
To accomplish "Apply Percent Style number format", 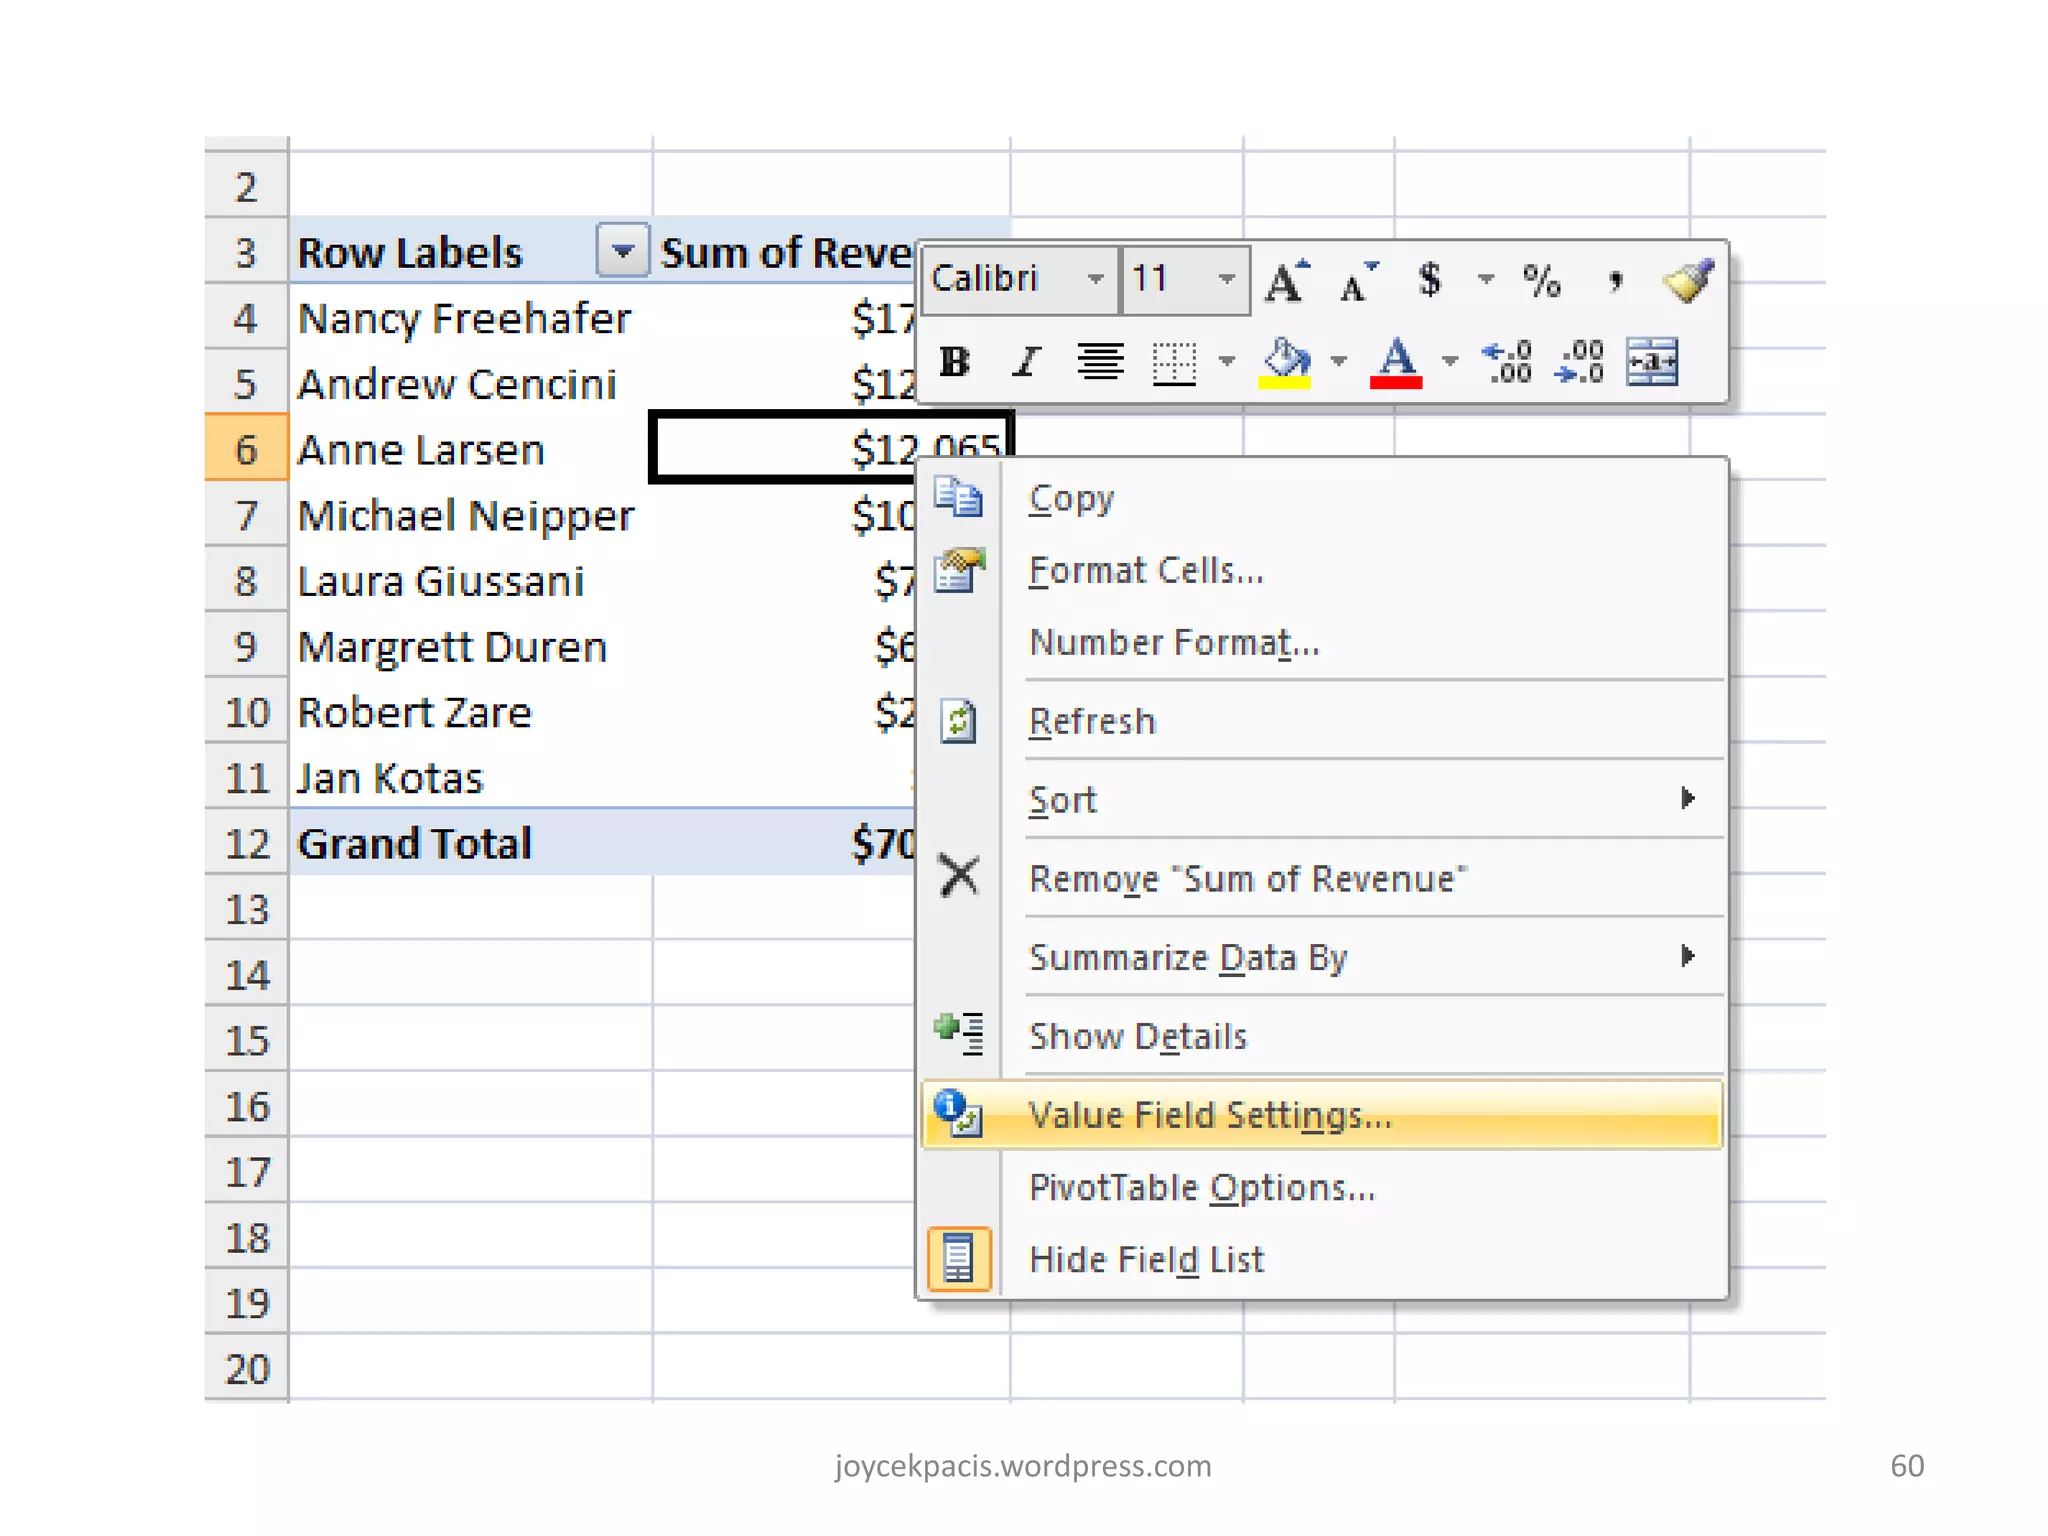I will tap(1540, 280).
